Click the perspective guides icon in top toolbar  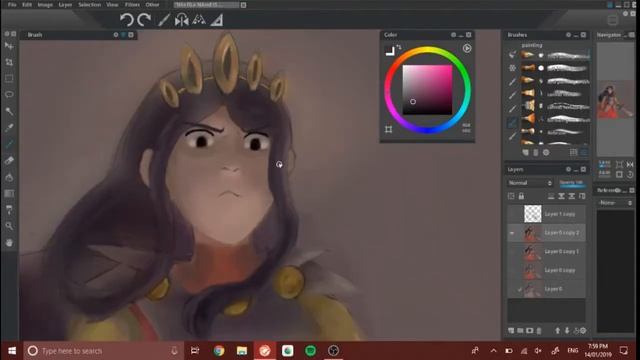[199, 20]
